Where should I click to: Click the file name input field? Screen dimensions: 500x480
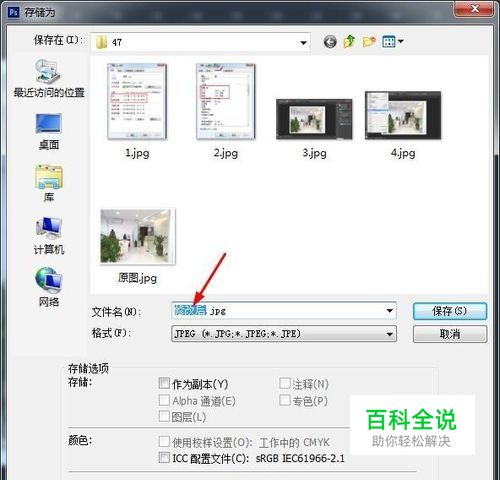(x=284, y=311)
